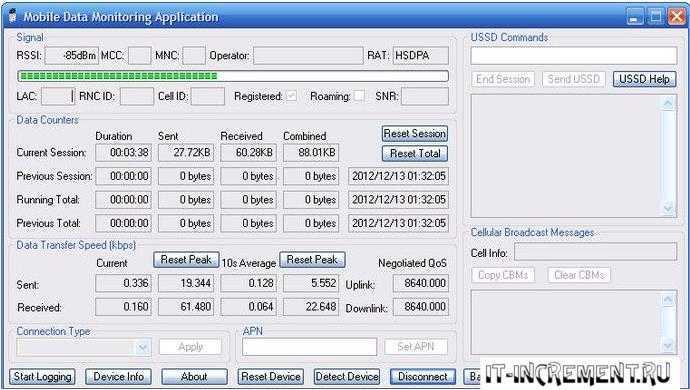The width and height of the screenshot is (690, 390).
Task: Click Reset Peak next to Current column
Action: (186, 260)
